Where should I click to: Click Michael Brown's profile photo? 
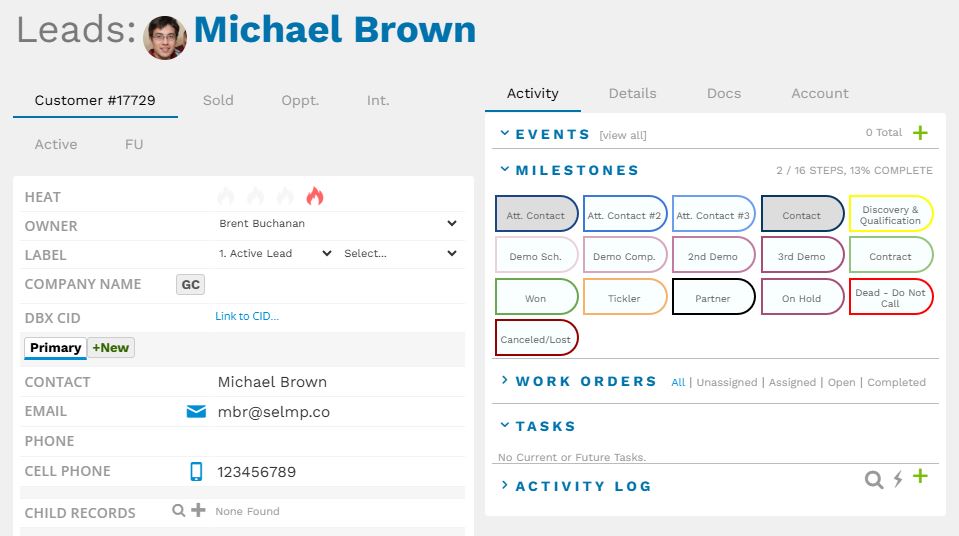165,37
